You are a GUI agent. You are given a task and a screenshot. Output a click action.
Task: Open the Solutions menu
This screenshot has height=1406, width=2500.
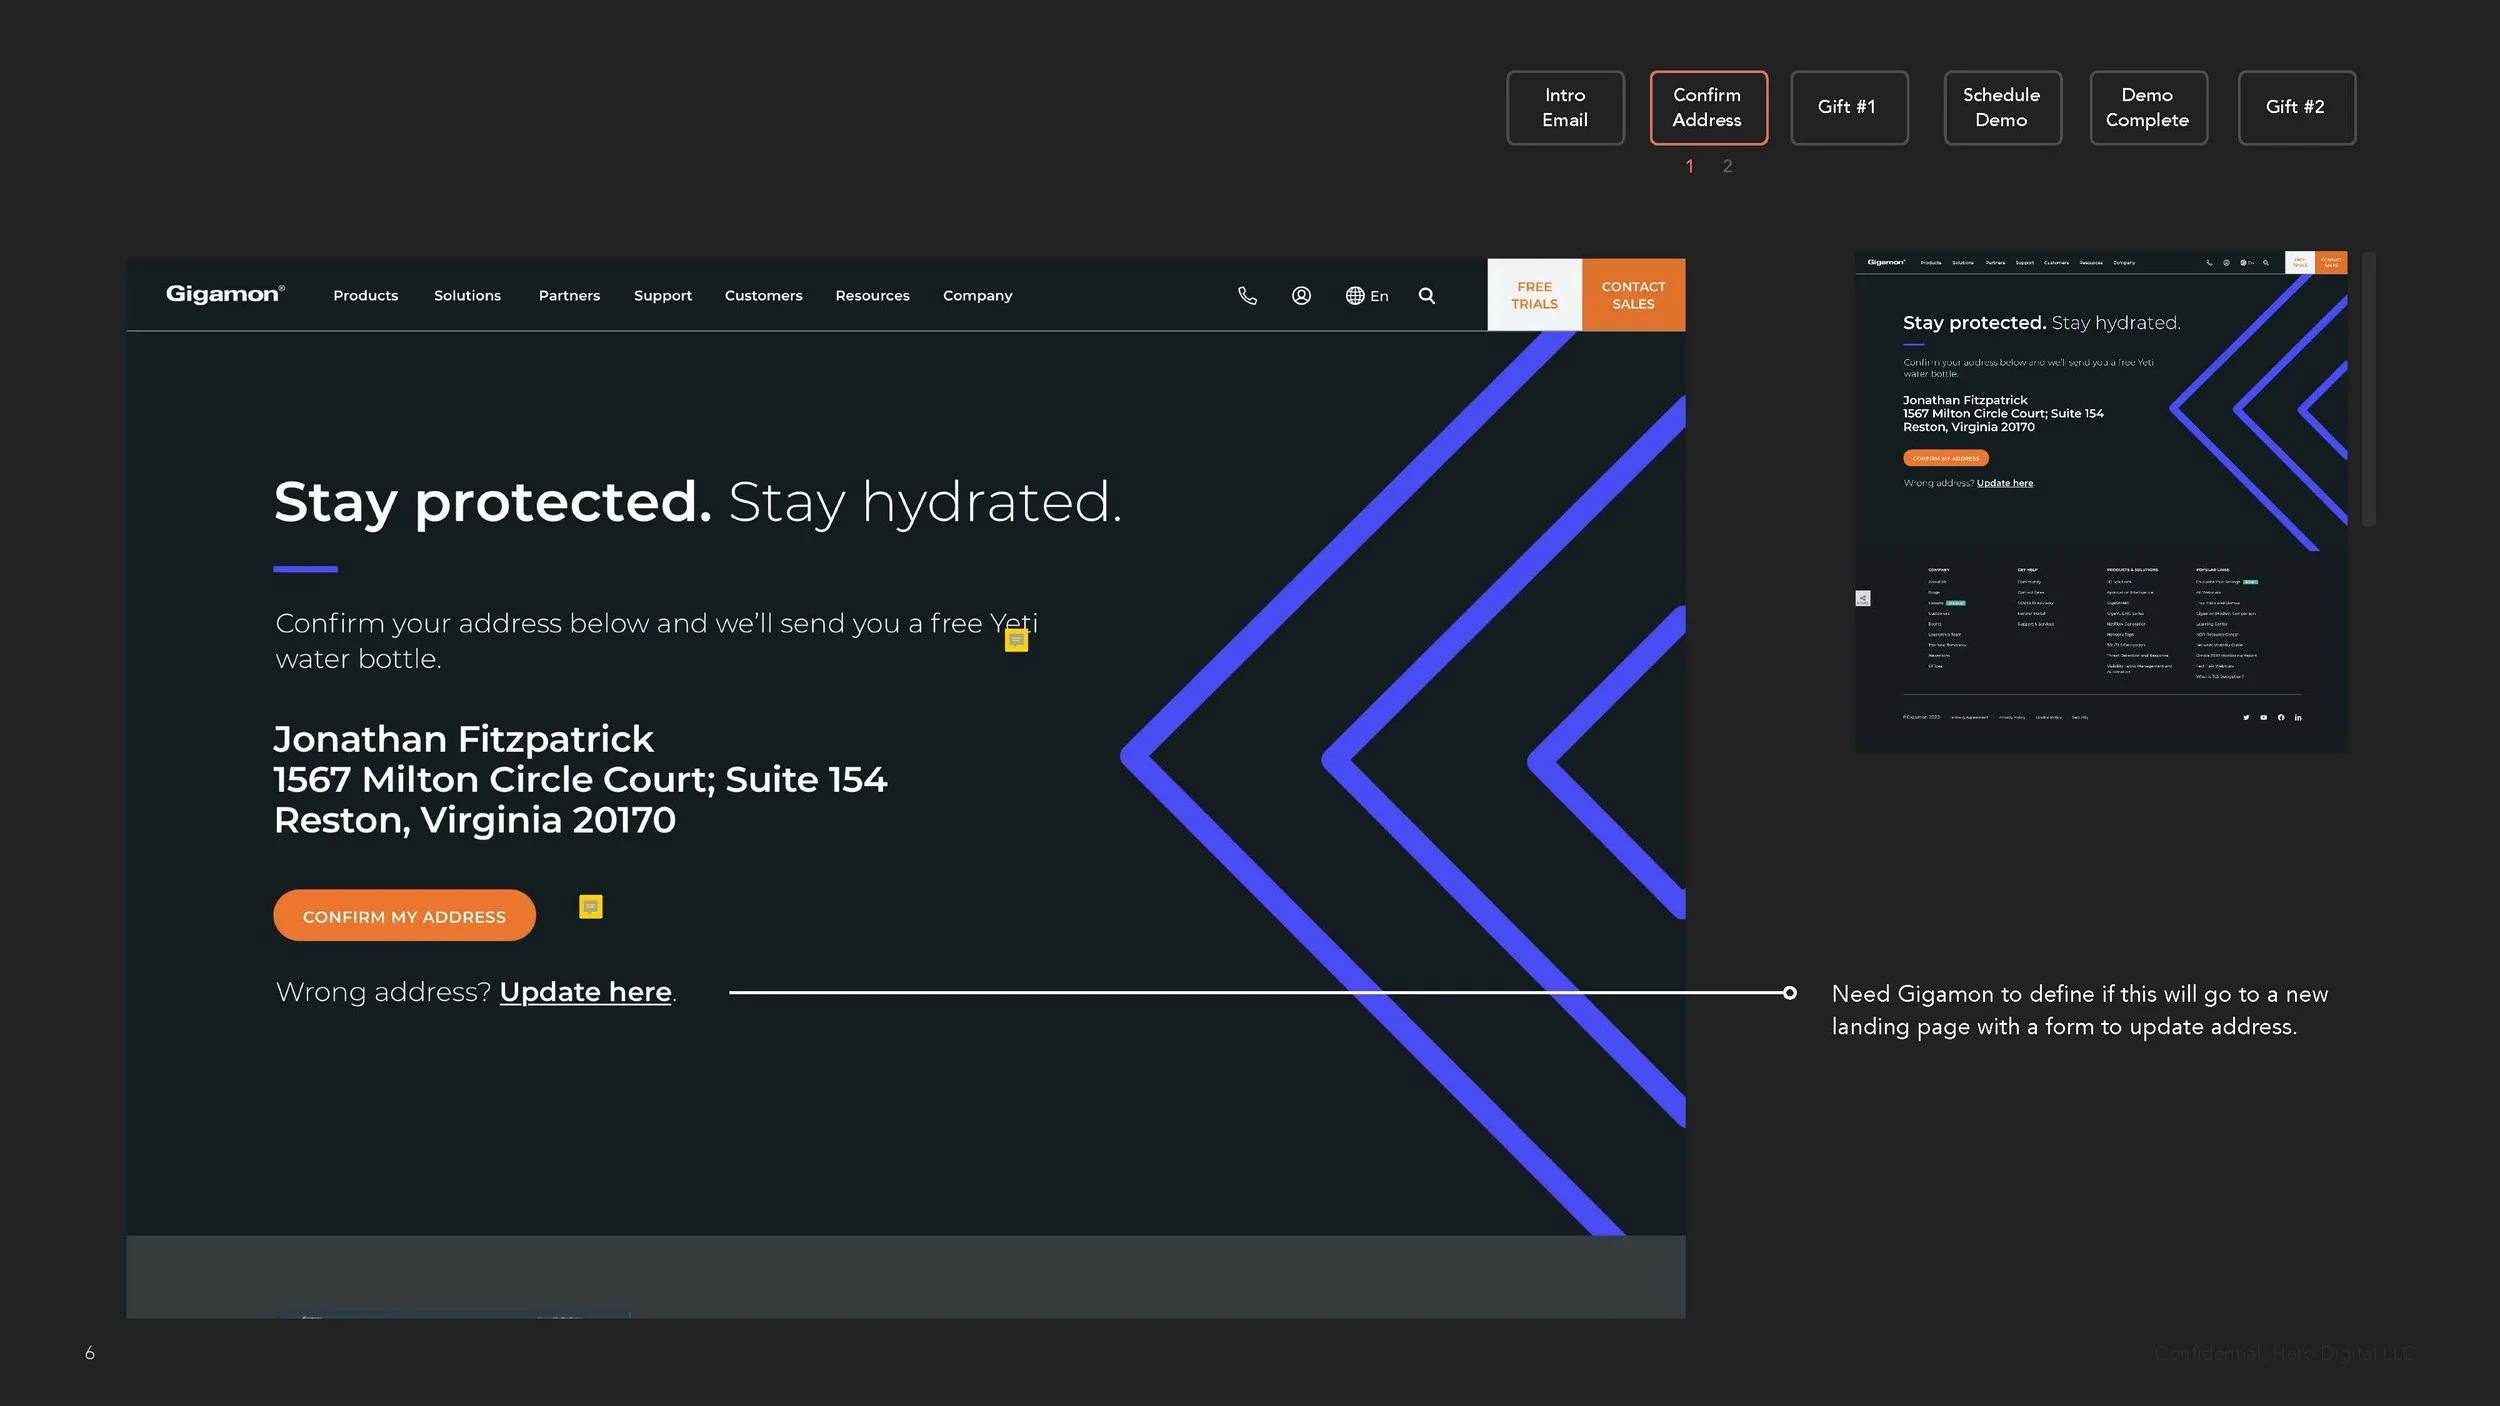pos(468,295)
